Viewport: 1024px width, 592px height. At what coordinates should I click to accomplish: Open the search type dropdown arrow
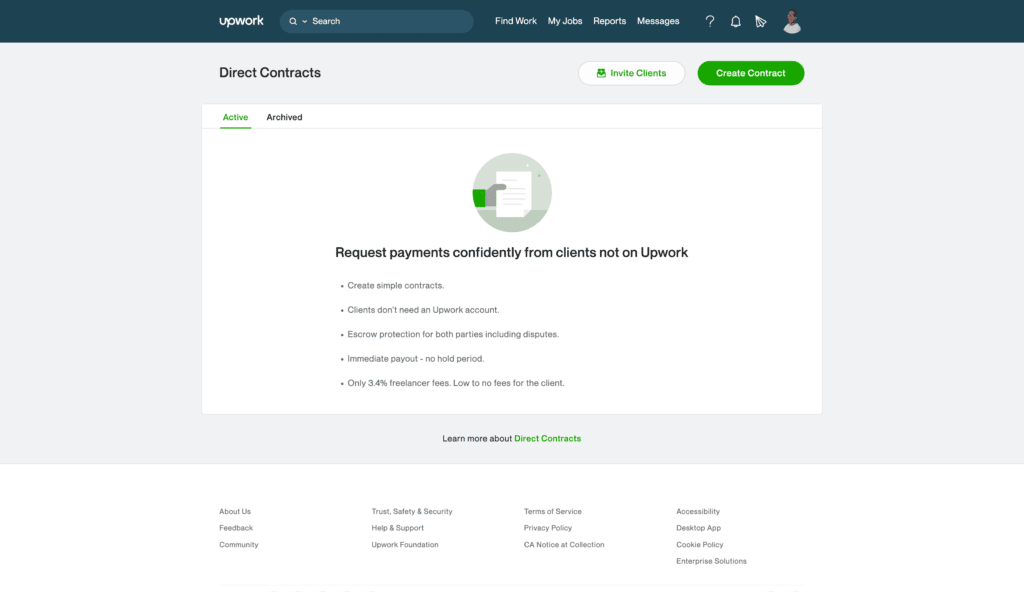click(304, 22)
